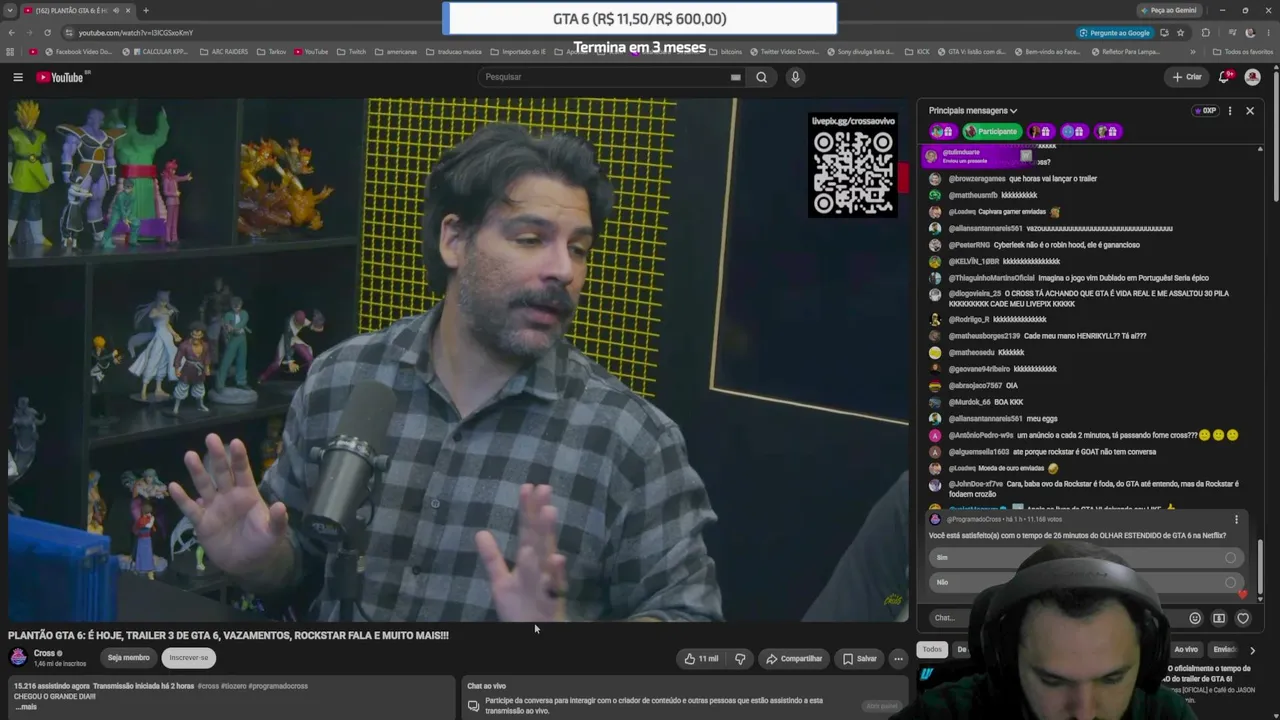Image resolution: width=1280 pixels, height=720 pixels.
Task: Open more actions below the video
Action: pos(898,658)
